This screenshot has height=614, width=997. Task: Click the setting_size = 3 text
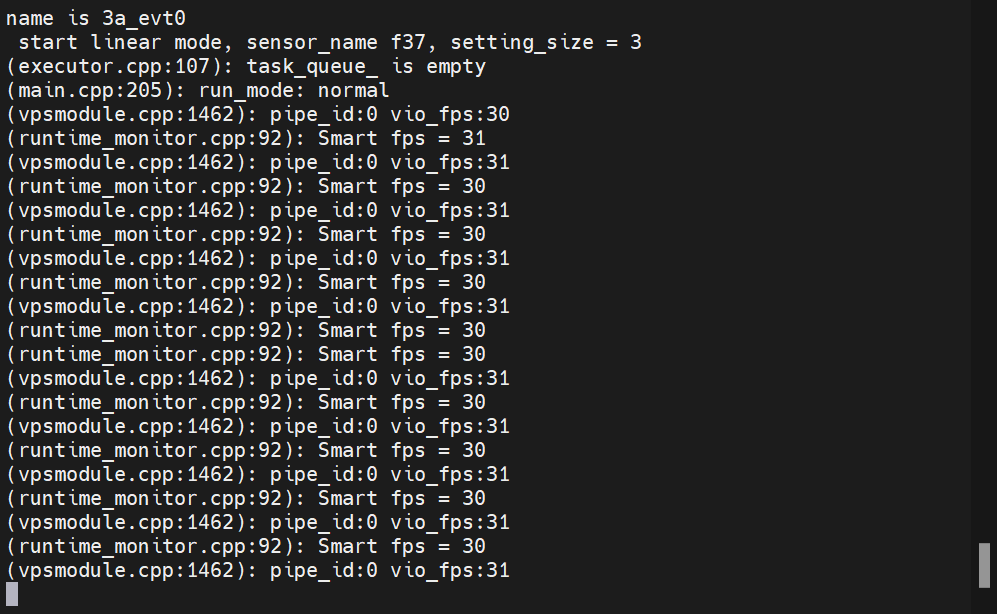pos(546,43)
